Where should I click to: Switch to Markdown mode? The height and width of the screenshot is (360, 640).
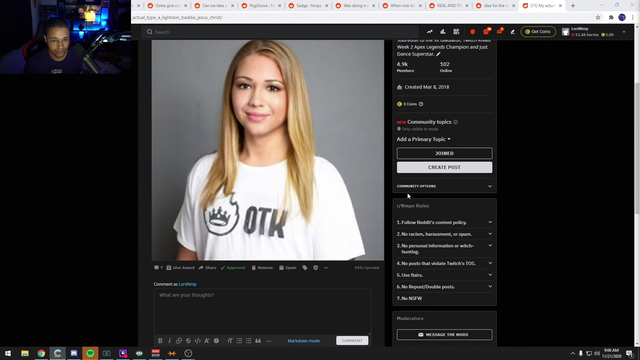point(304,340)
